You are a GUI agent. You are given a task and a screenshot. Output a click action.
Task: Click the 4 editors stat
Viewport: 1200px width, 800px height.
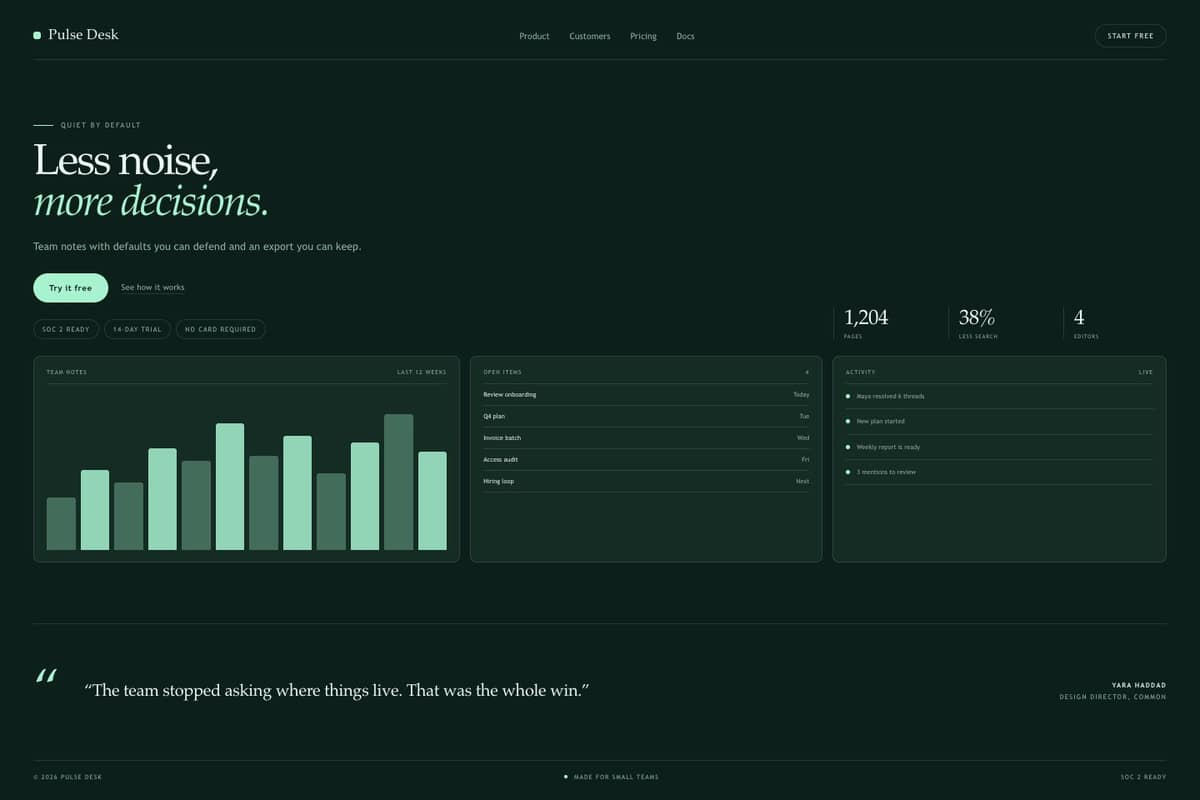[x=1086, y=323]
